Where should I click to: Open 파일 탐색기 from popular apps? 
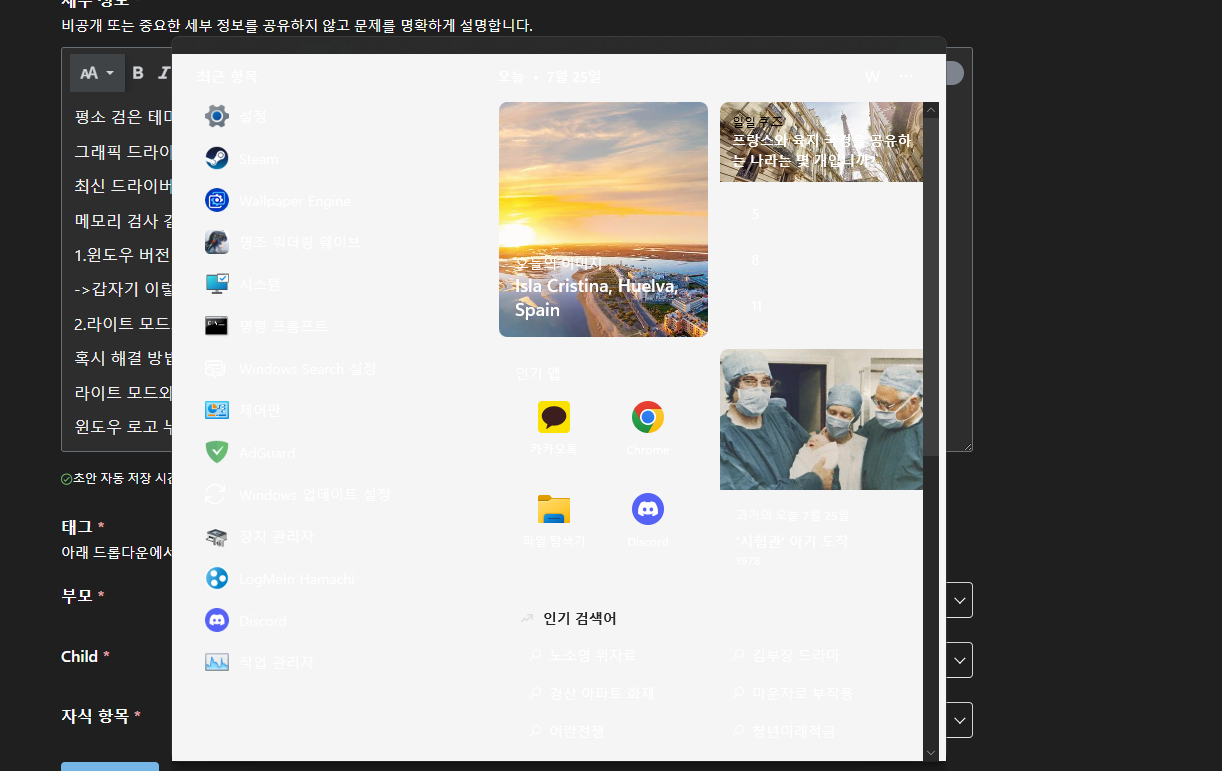point(554,520)
